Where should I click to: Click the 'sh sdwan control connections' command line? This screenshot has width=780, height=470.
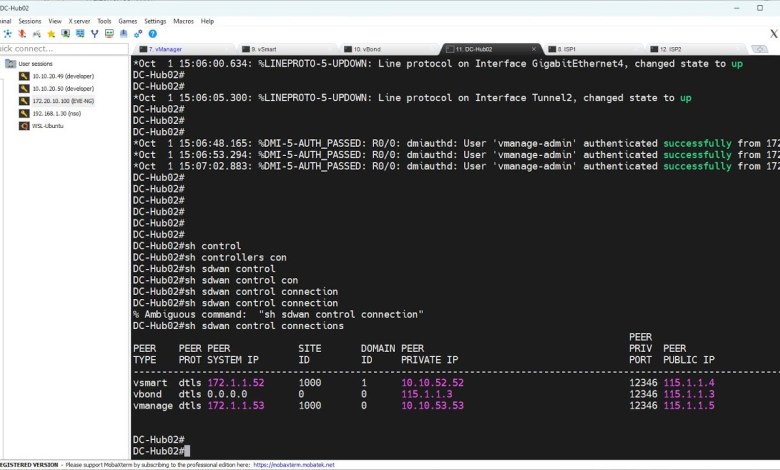tap(238, 326)
